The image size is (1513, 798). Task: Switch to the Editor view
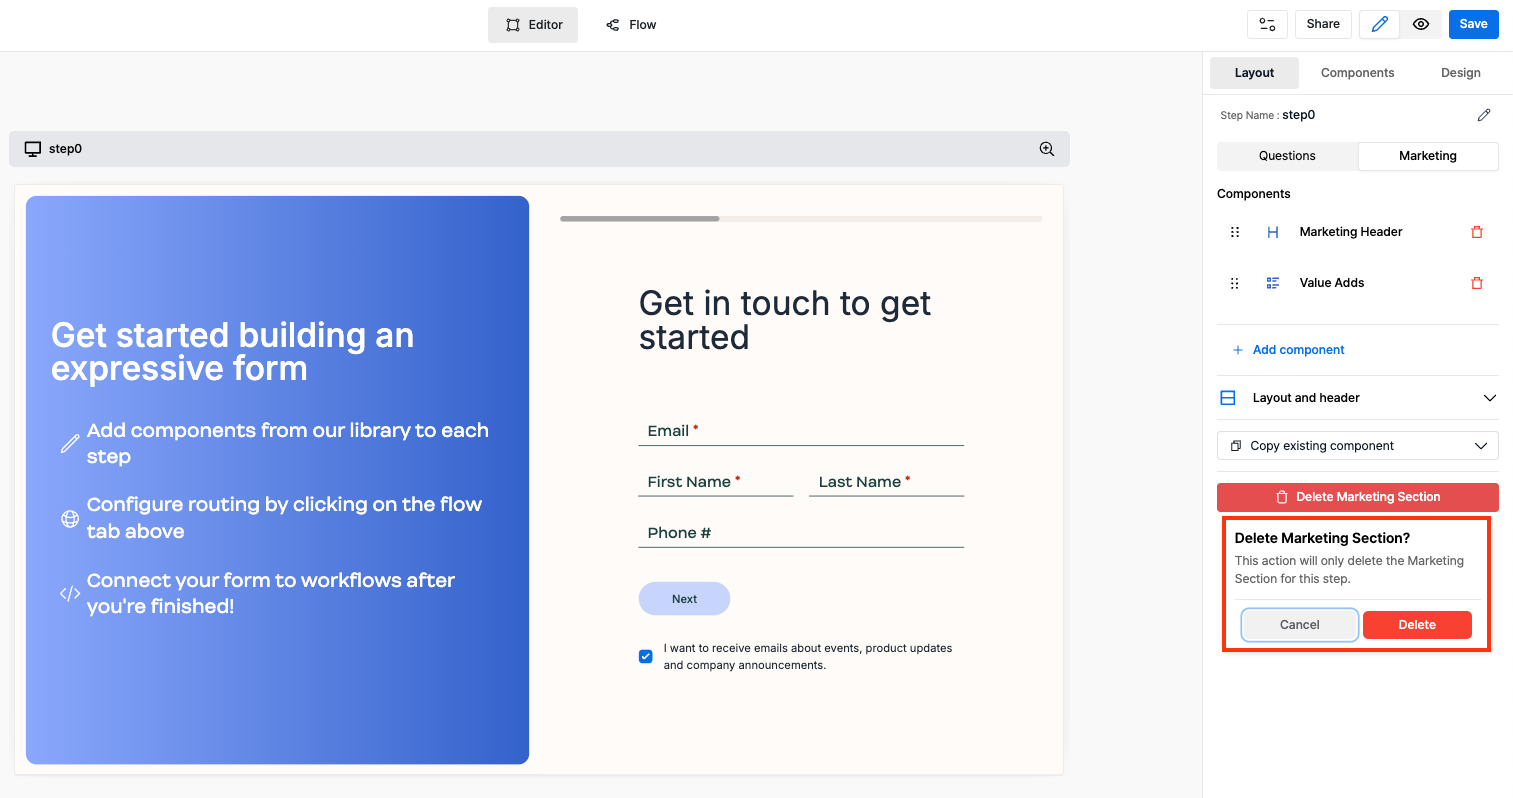tap(533, 25)
